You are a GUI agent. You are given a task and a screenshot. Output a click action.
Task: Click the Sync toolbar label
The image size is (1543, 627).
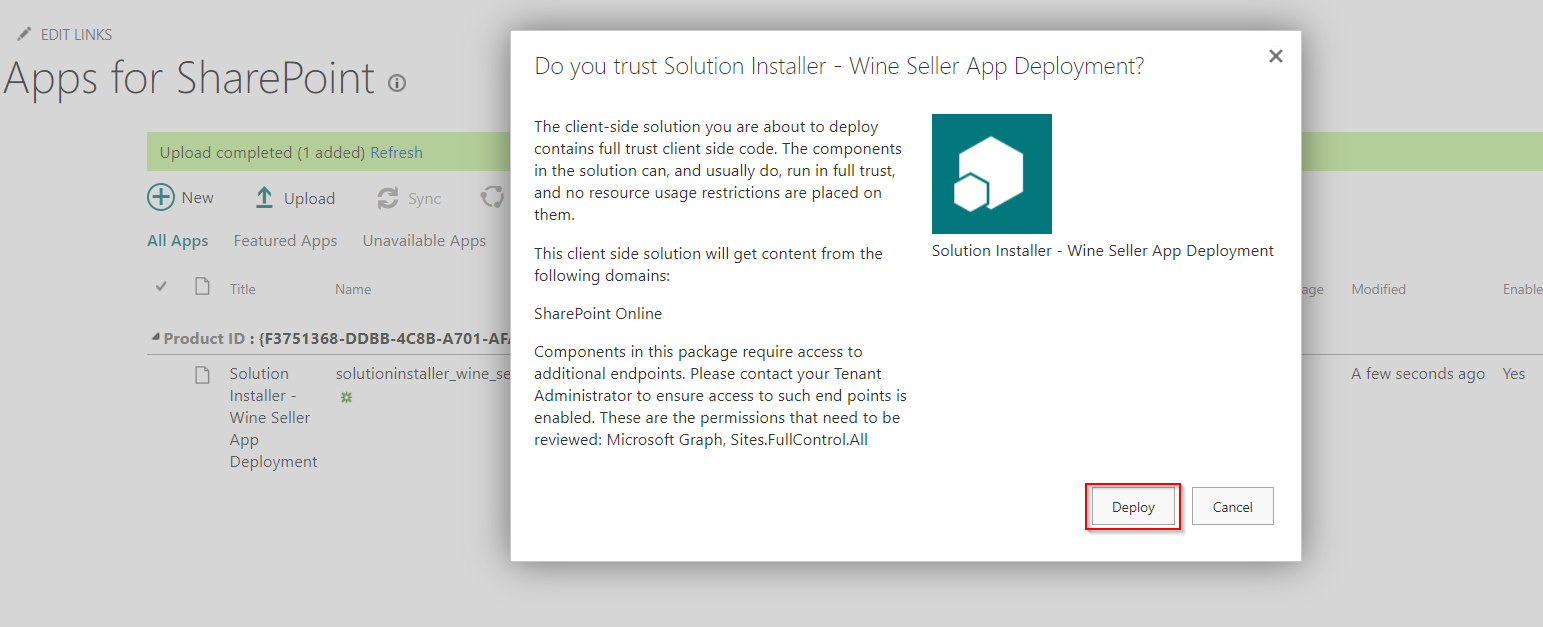(x=424, y=199)
